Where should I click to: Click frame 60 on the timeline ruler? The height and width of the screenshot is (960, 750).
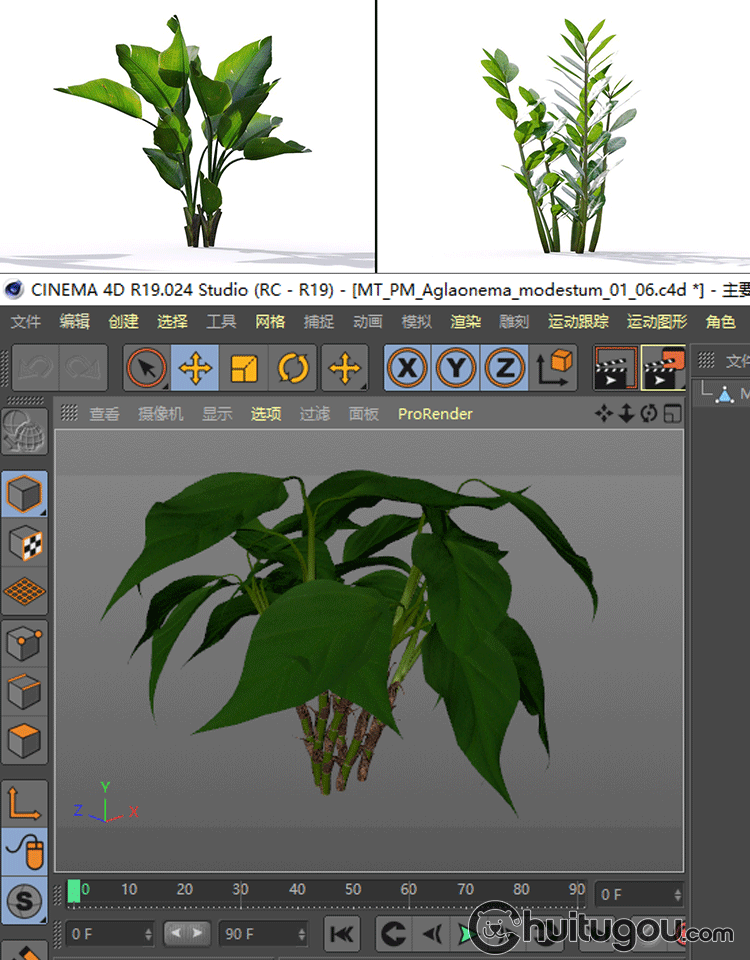(x=409, y=890)
